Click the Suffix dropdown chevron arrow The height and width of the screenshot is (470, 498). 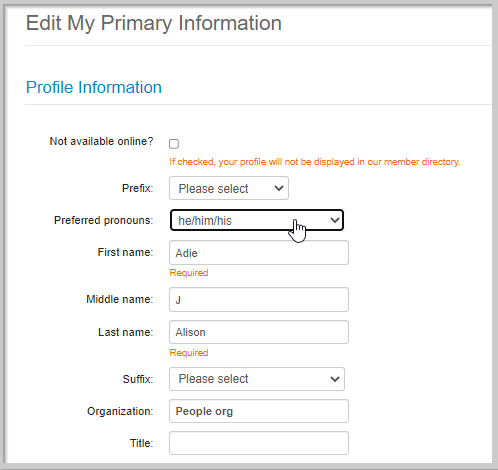point(335,379)
